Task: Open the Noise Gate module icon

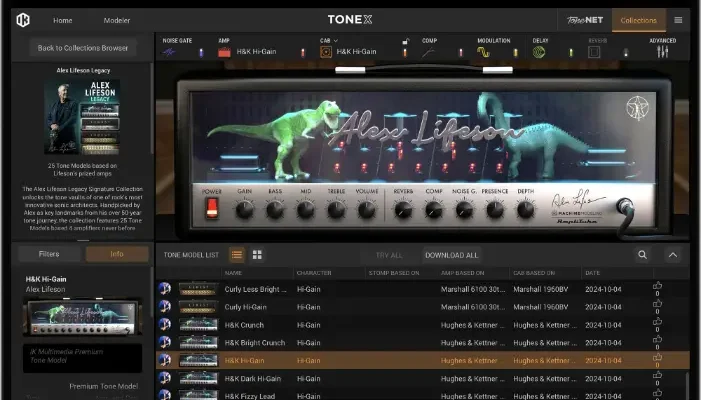Action: (169, 52)
